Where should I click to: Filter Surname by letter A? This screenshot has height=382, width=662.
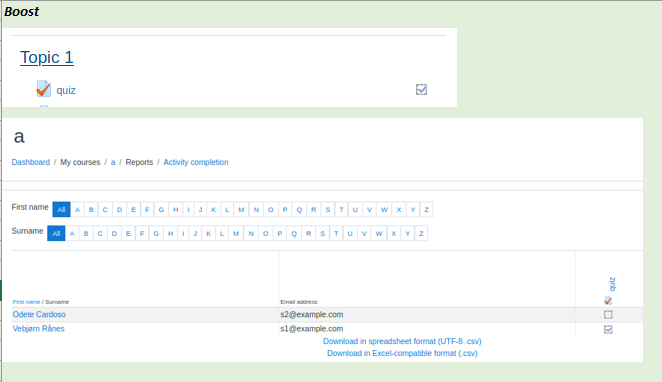pyautogui.click(x=72, y=233)
